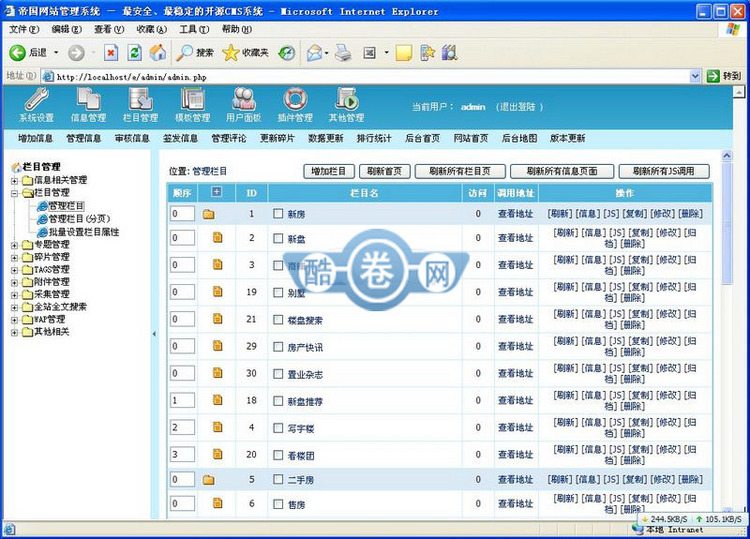Click the yellow note icon in IE toolbar
Viewport: 750px width, 539px height.
point(404,53)
